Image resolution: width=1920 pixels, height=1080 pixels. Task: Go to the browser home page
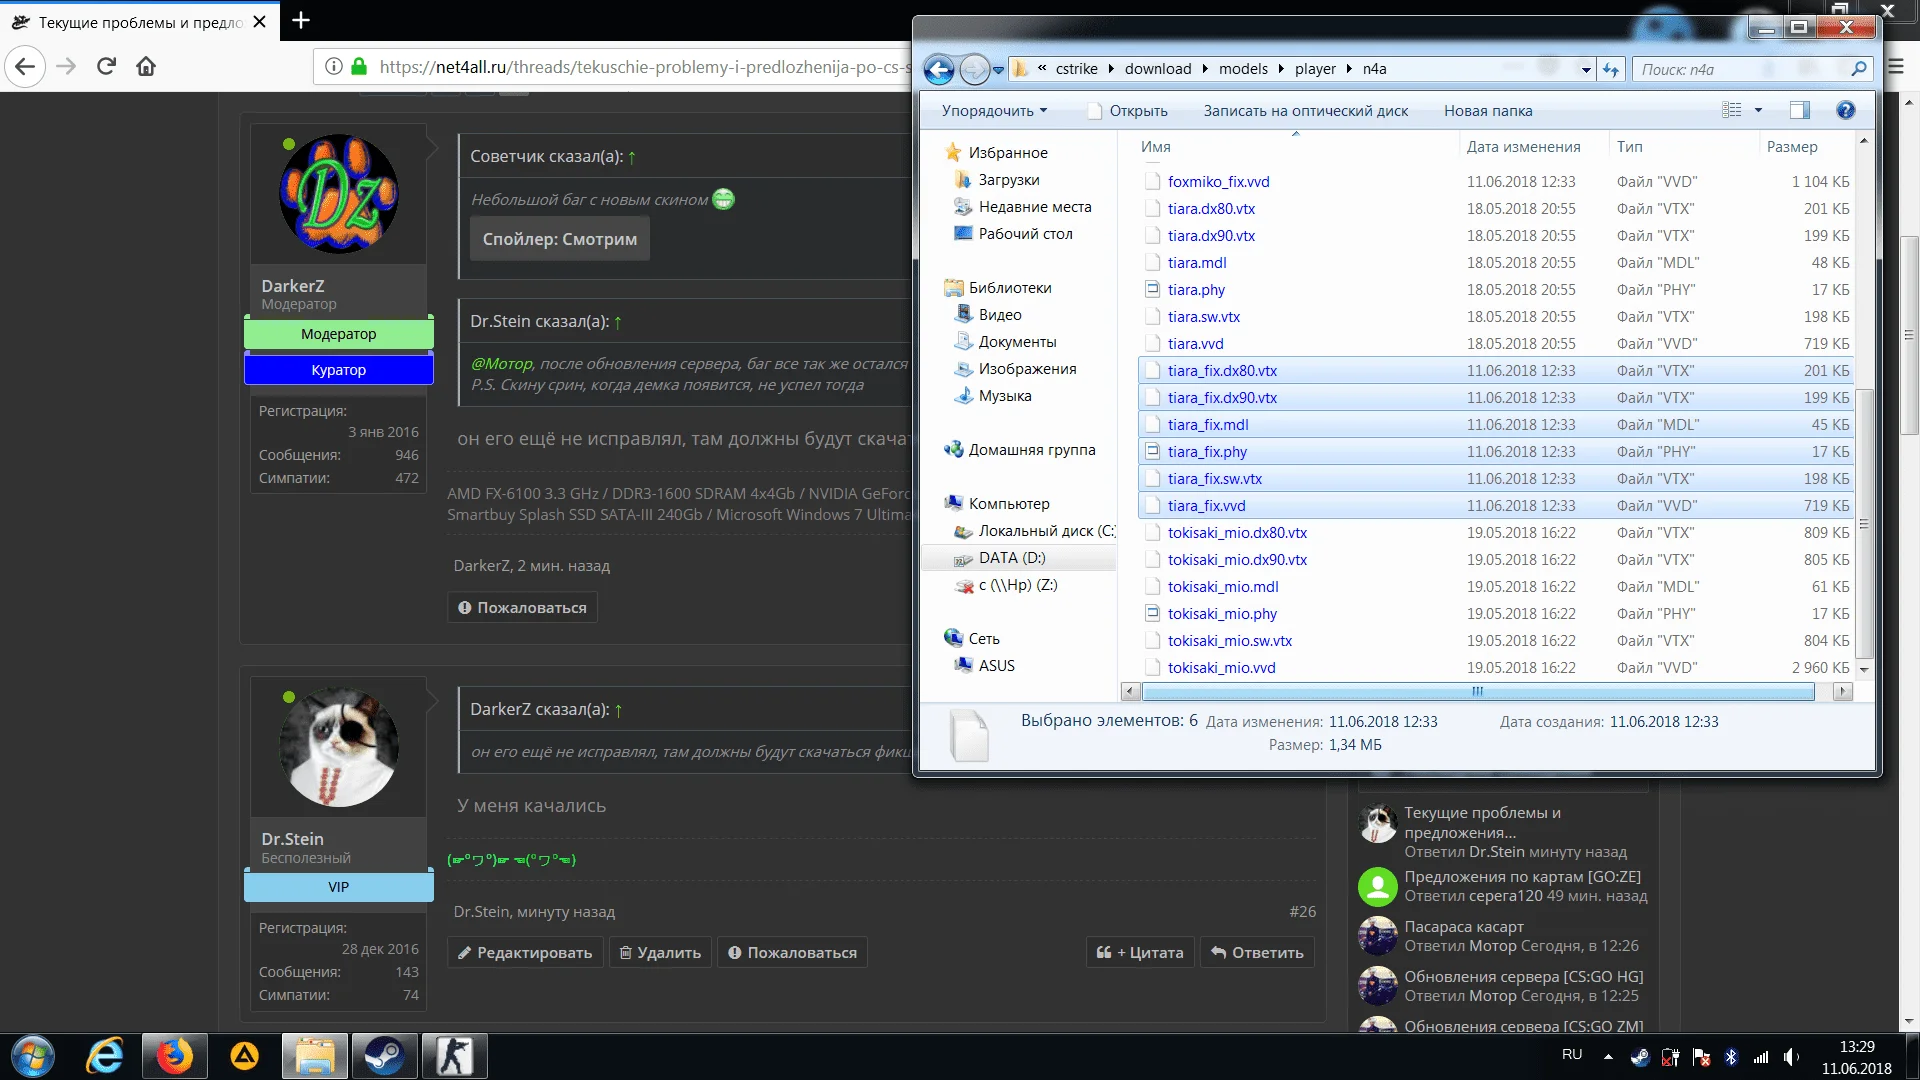point(146,67)
